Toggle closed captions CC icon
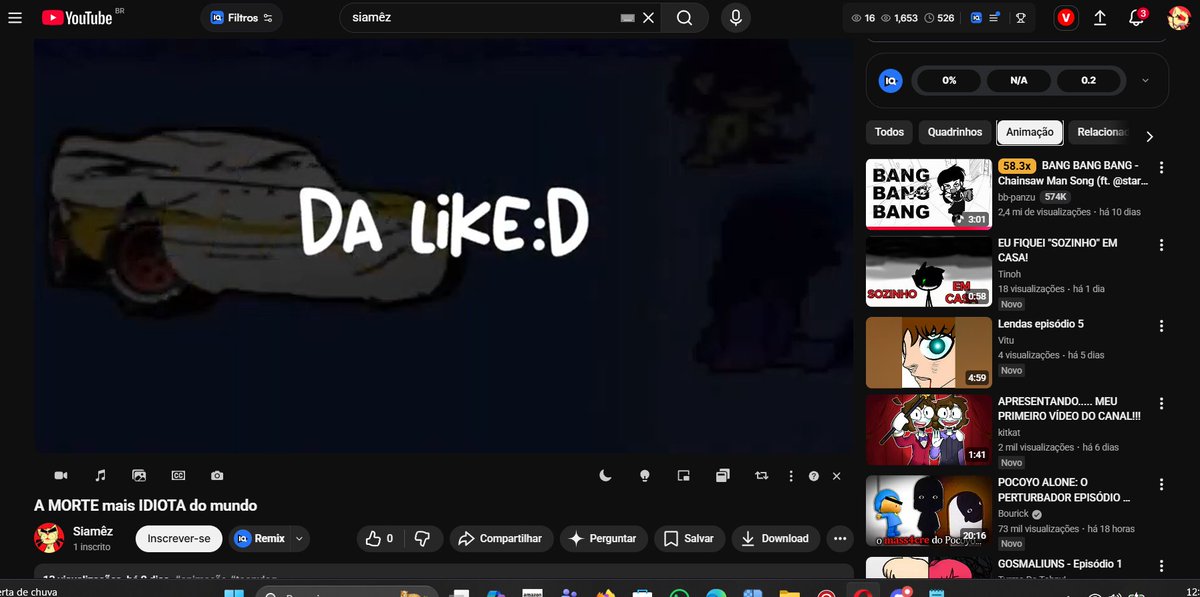Screen dimensions: 1200x597 click(x=178, y=476)
